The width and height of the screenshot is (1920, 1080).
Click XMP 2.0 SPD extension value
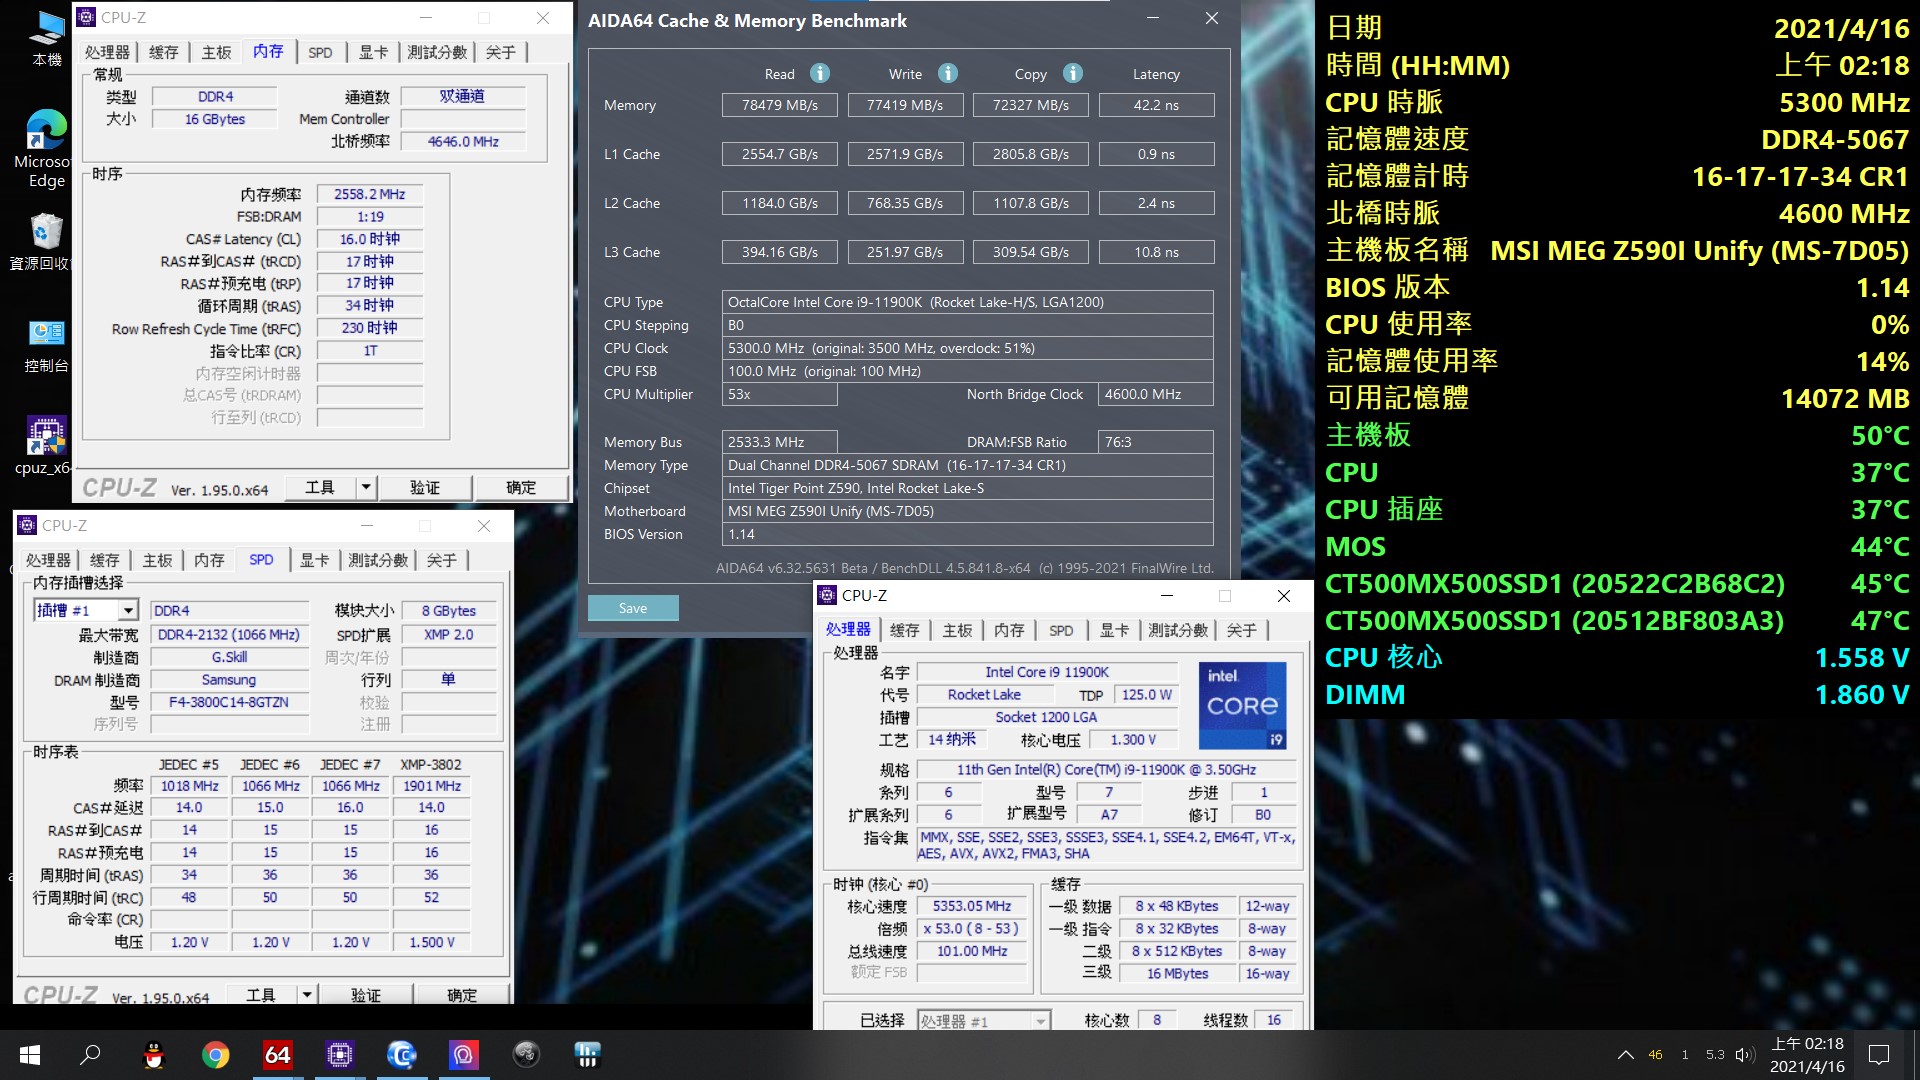[448, 635]
